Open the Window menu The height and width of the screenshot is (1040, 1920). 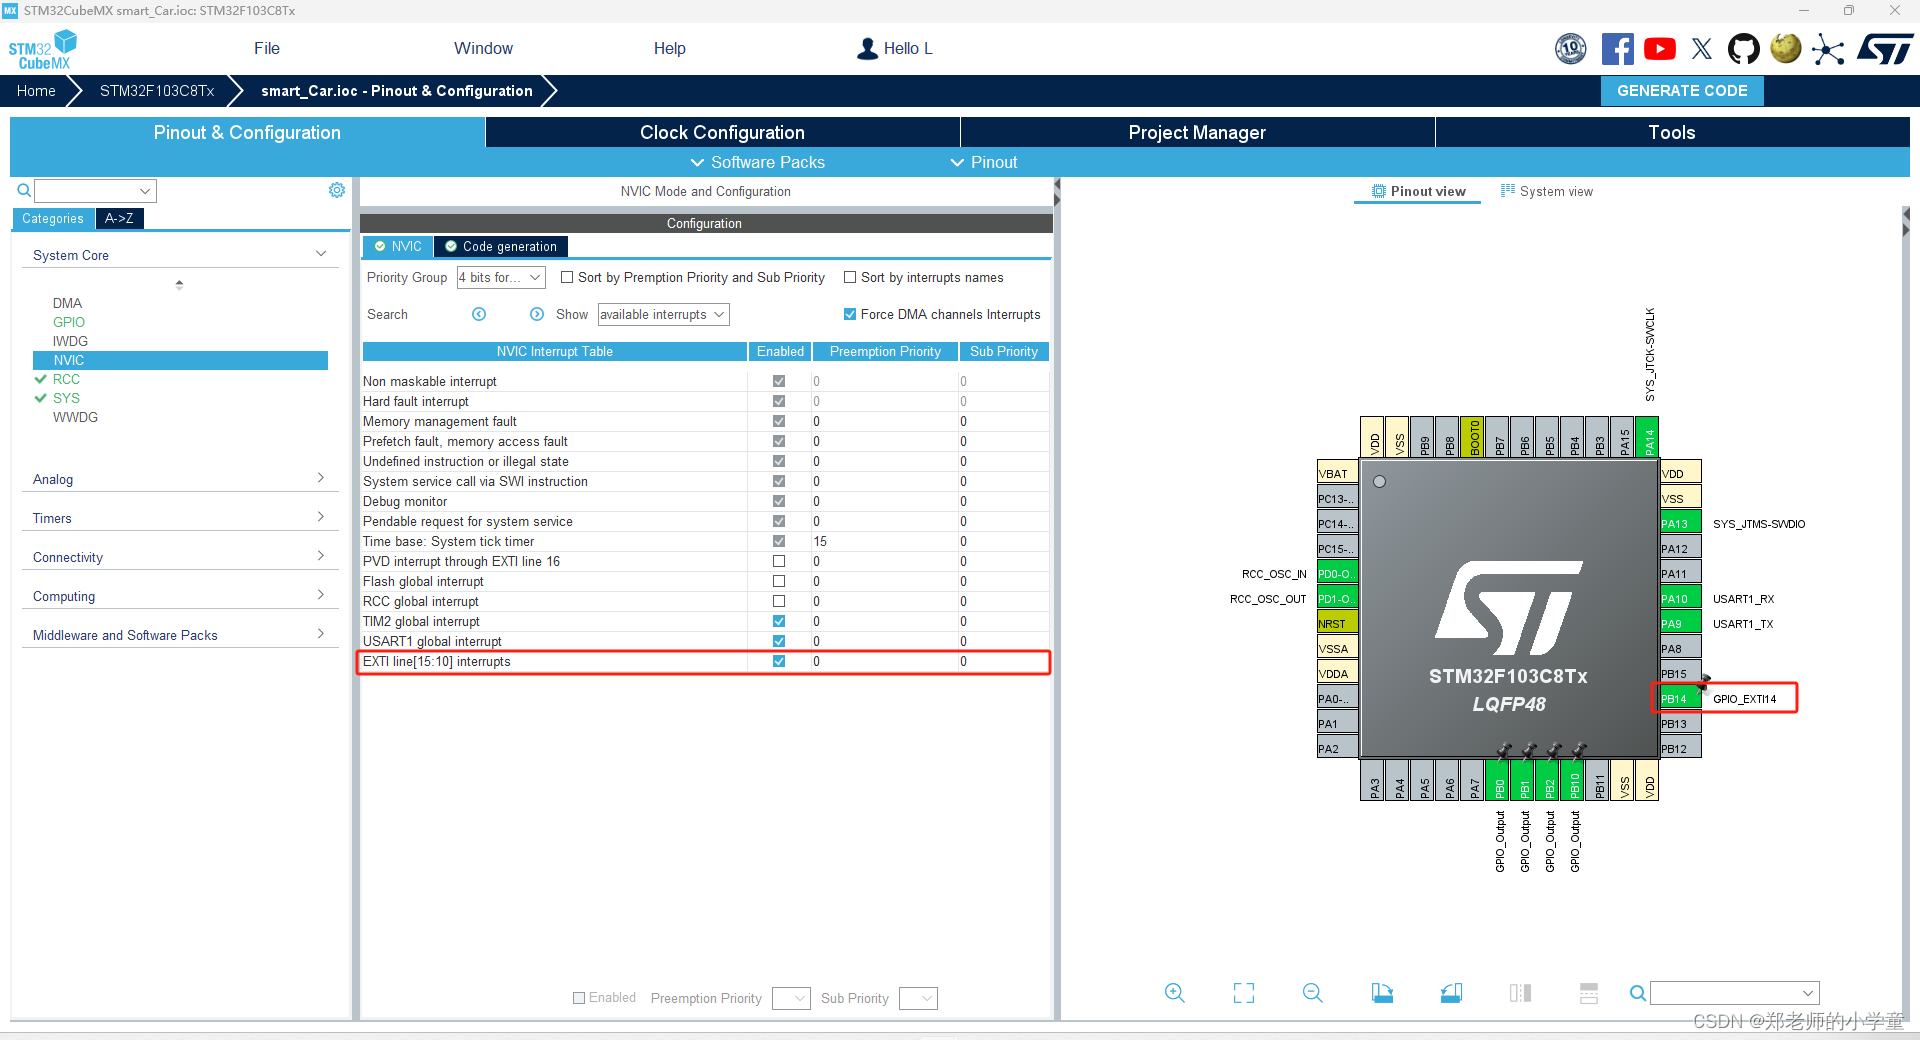click(483, 48)
